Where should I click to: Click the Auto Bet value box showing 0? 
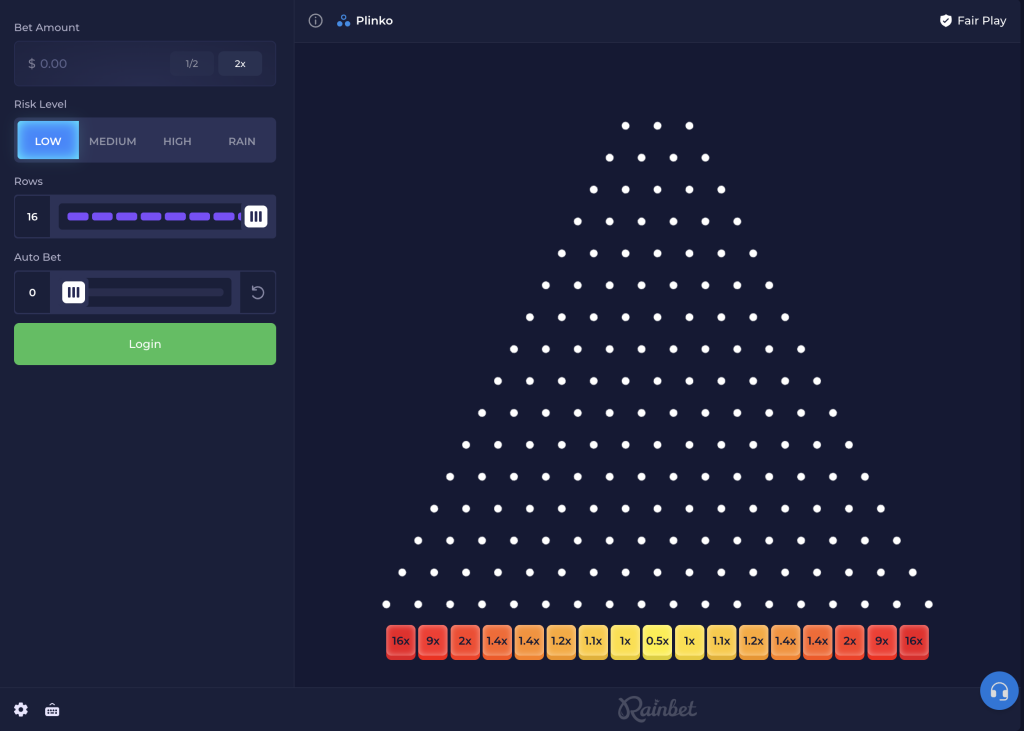[x=32, y=293]
